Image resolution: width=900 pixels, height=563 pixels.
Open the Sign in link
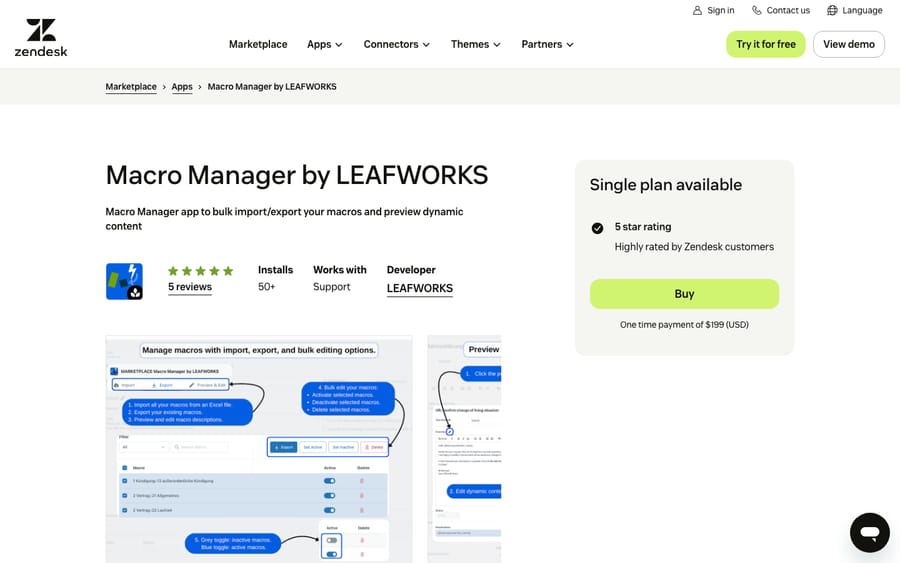(x=720, y=10)
